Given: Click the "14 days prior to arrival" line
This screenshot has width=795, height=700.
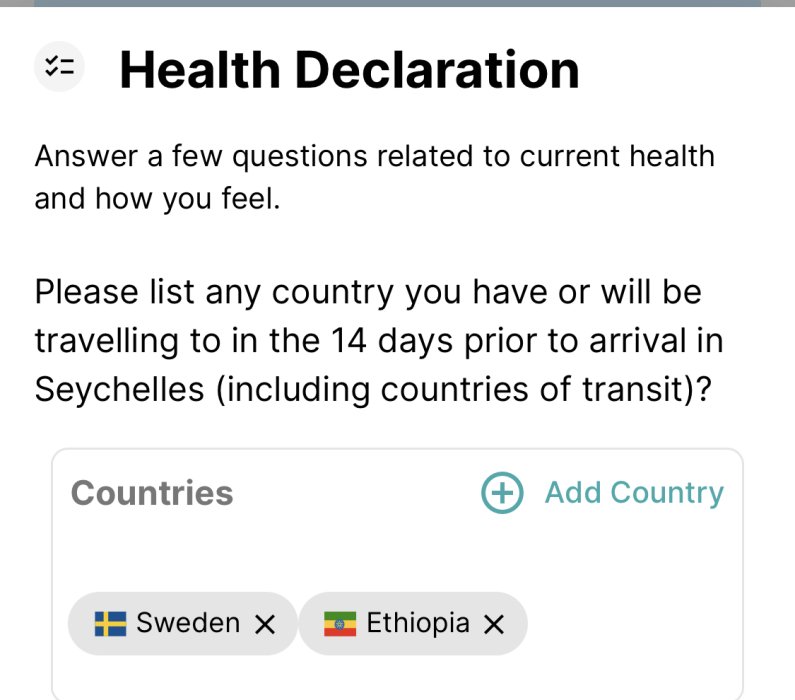Looking at the screenshot, I should coord(378,341).
